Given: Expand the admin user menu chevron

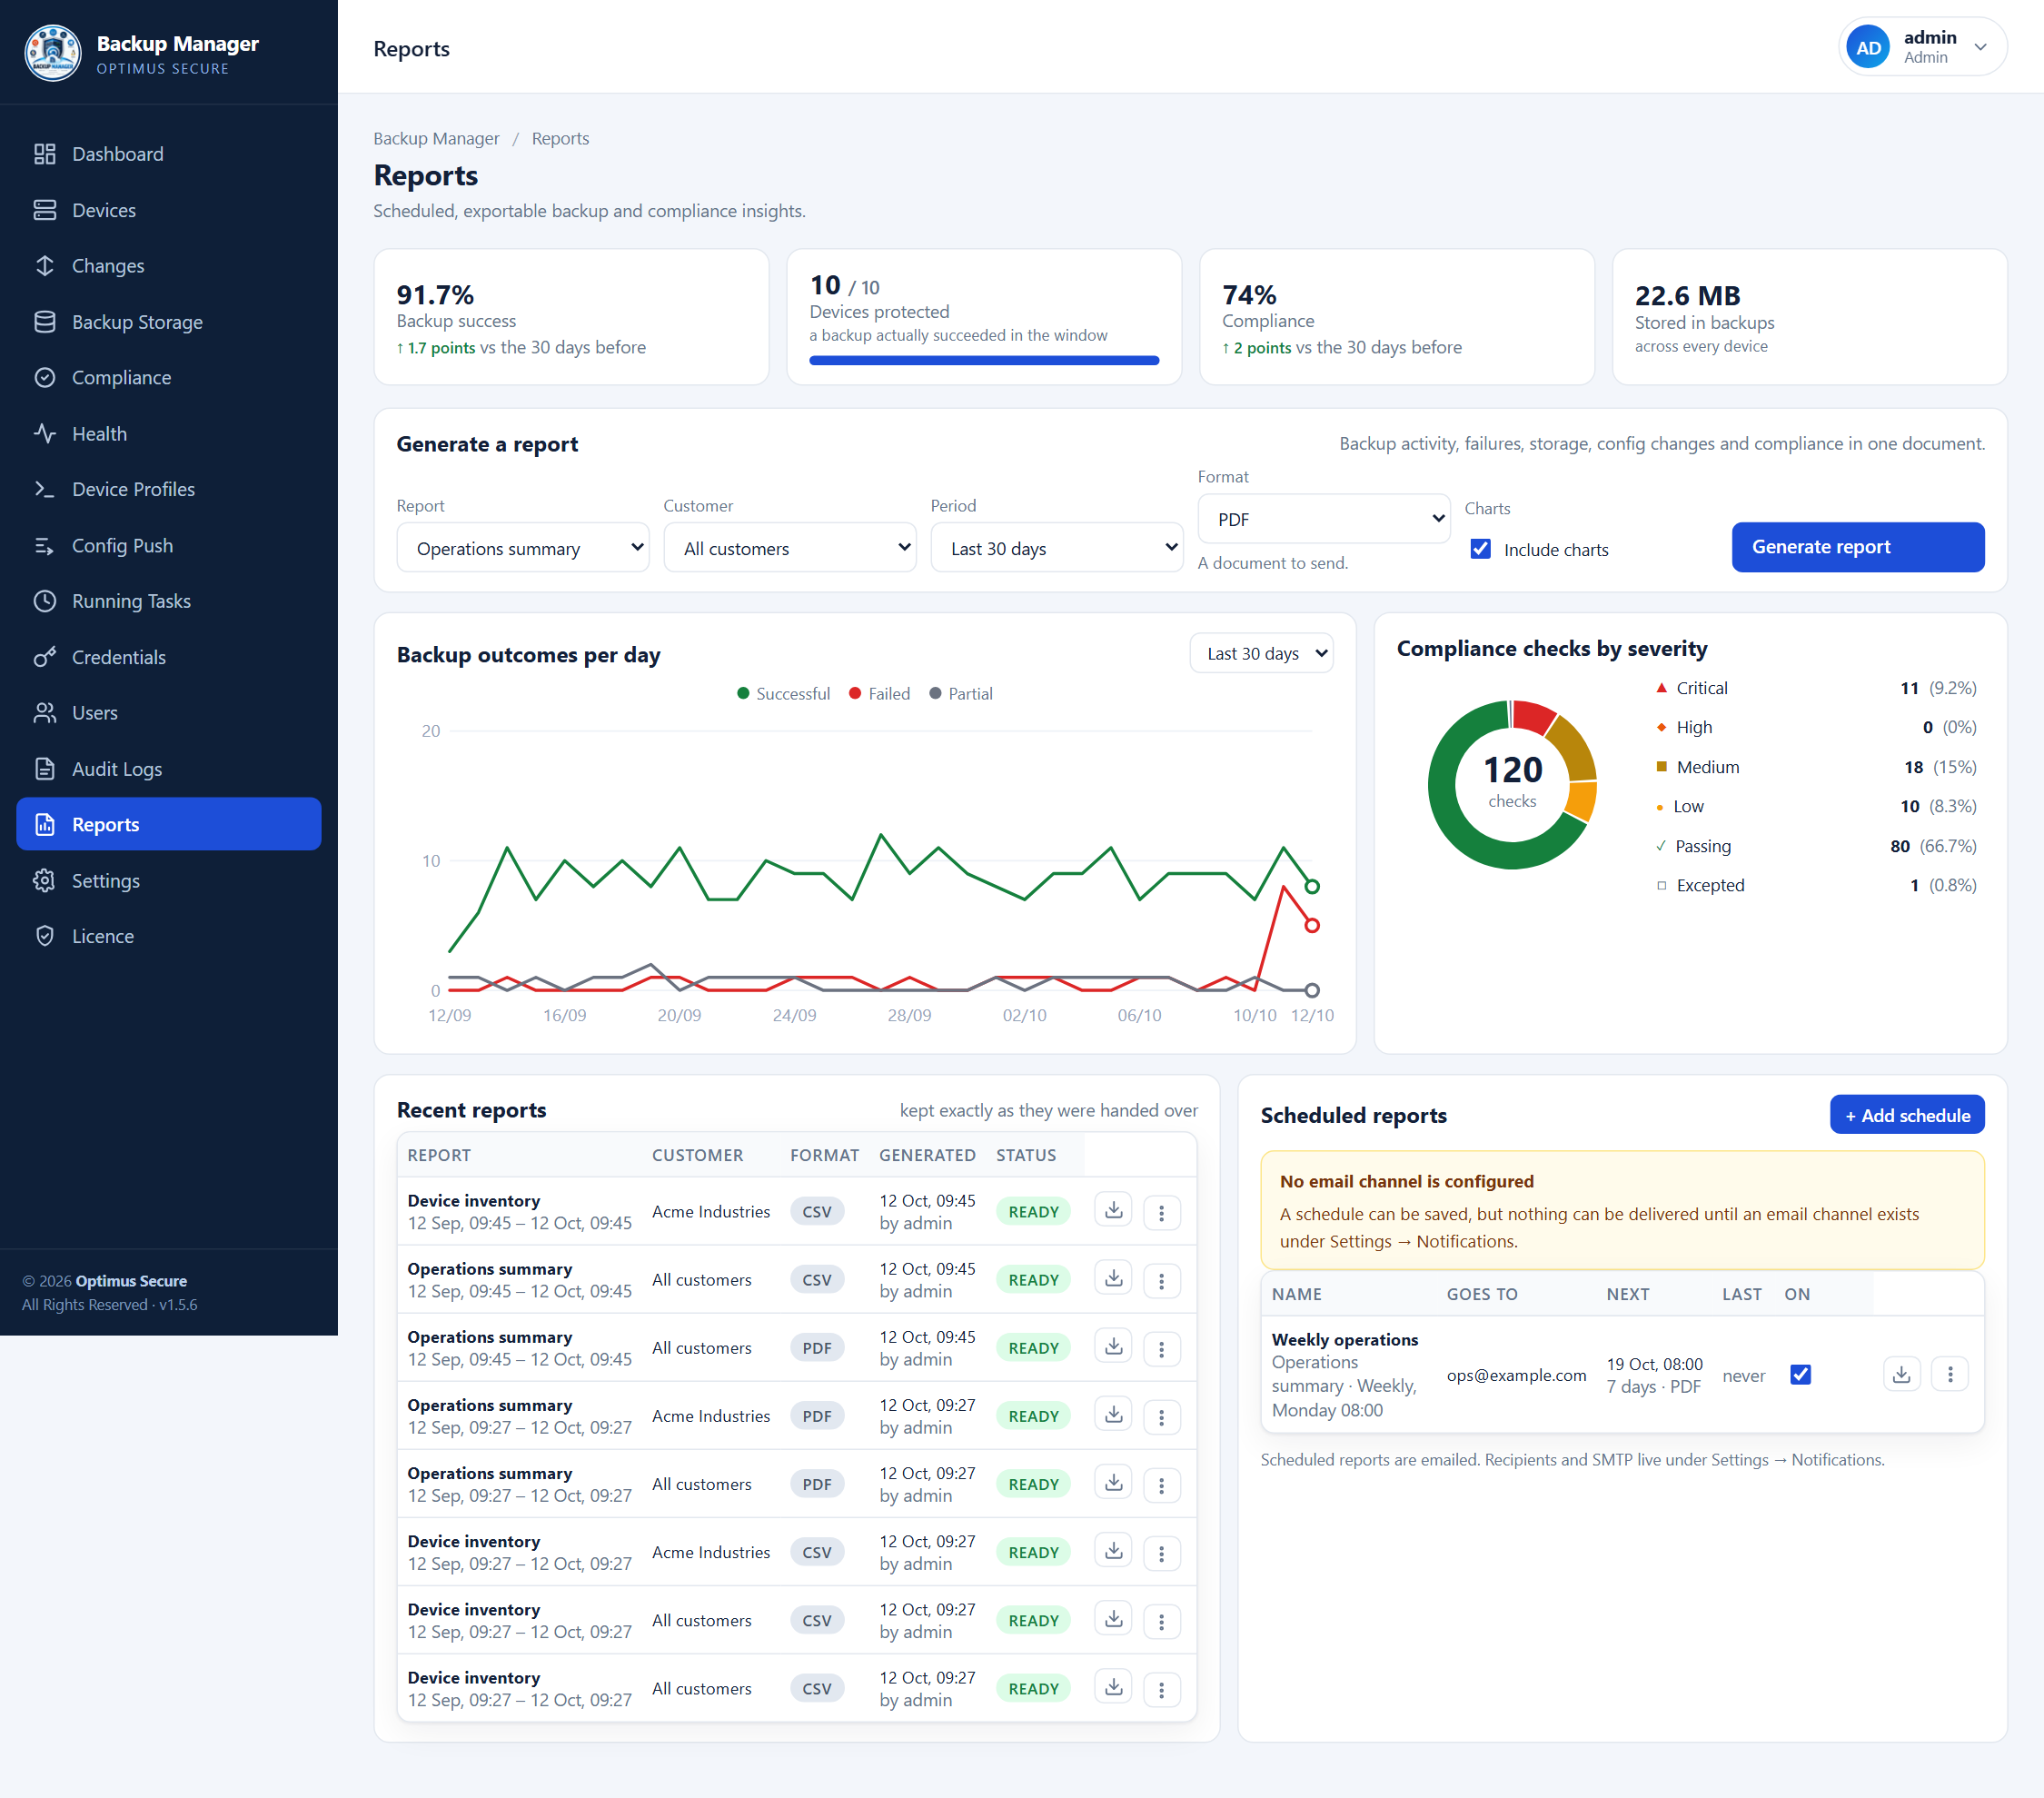Looking at the screenshot, I should 1980,47.
